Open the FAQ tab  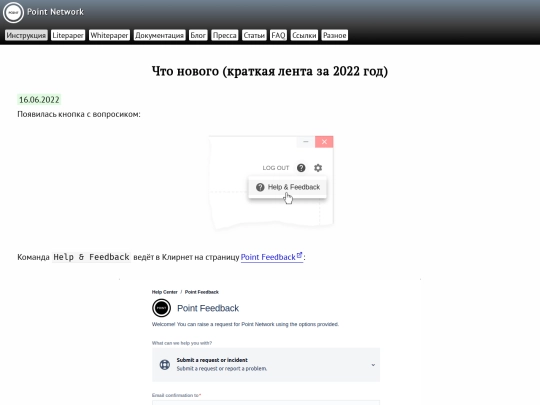point(278,35)
